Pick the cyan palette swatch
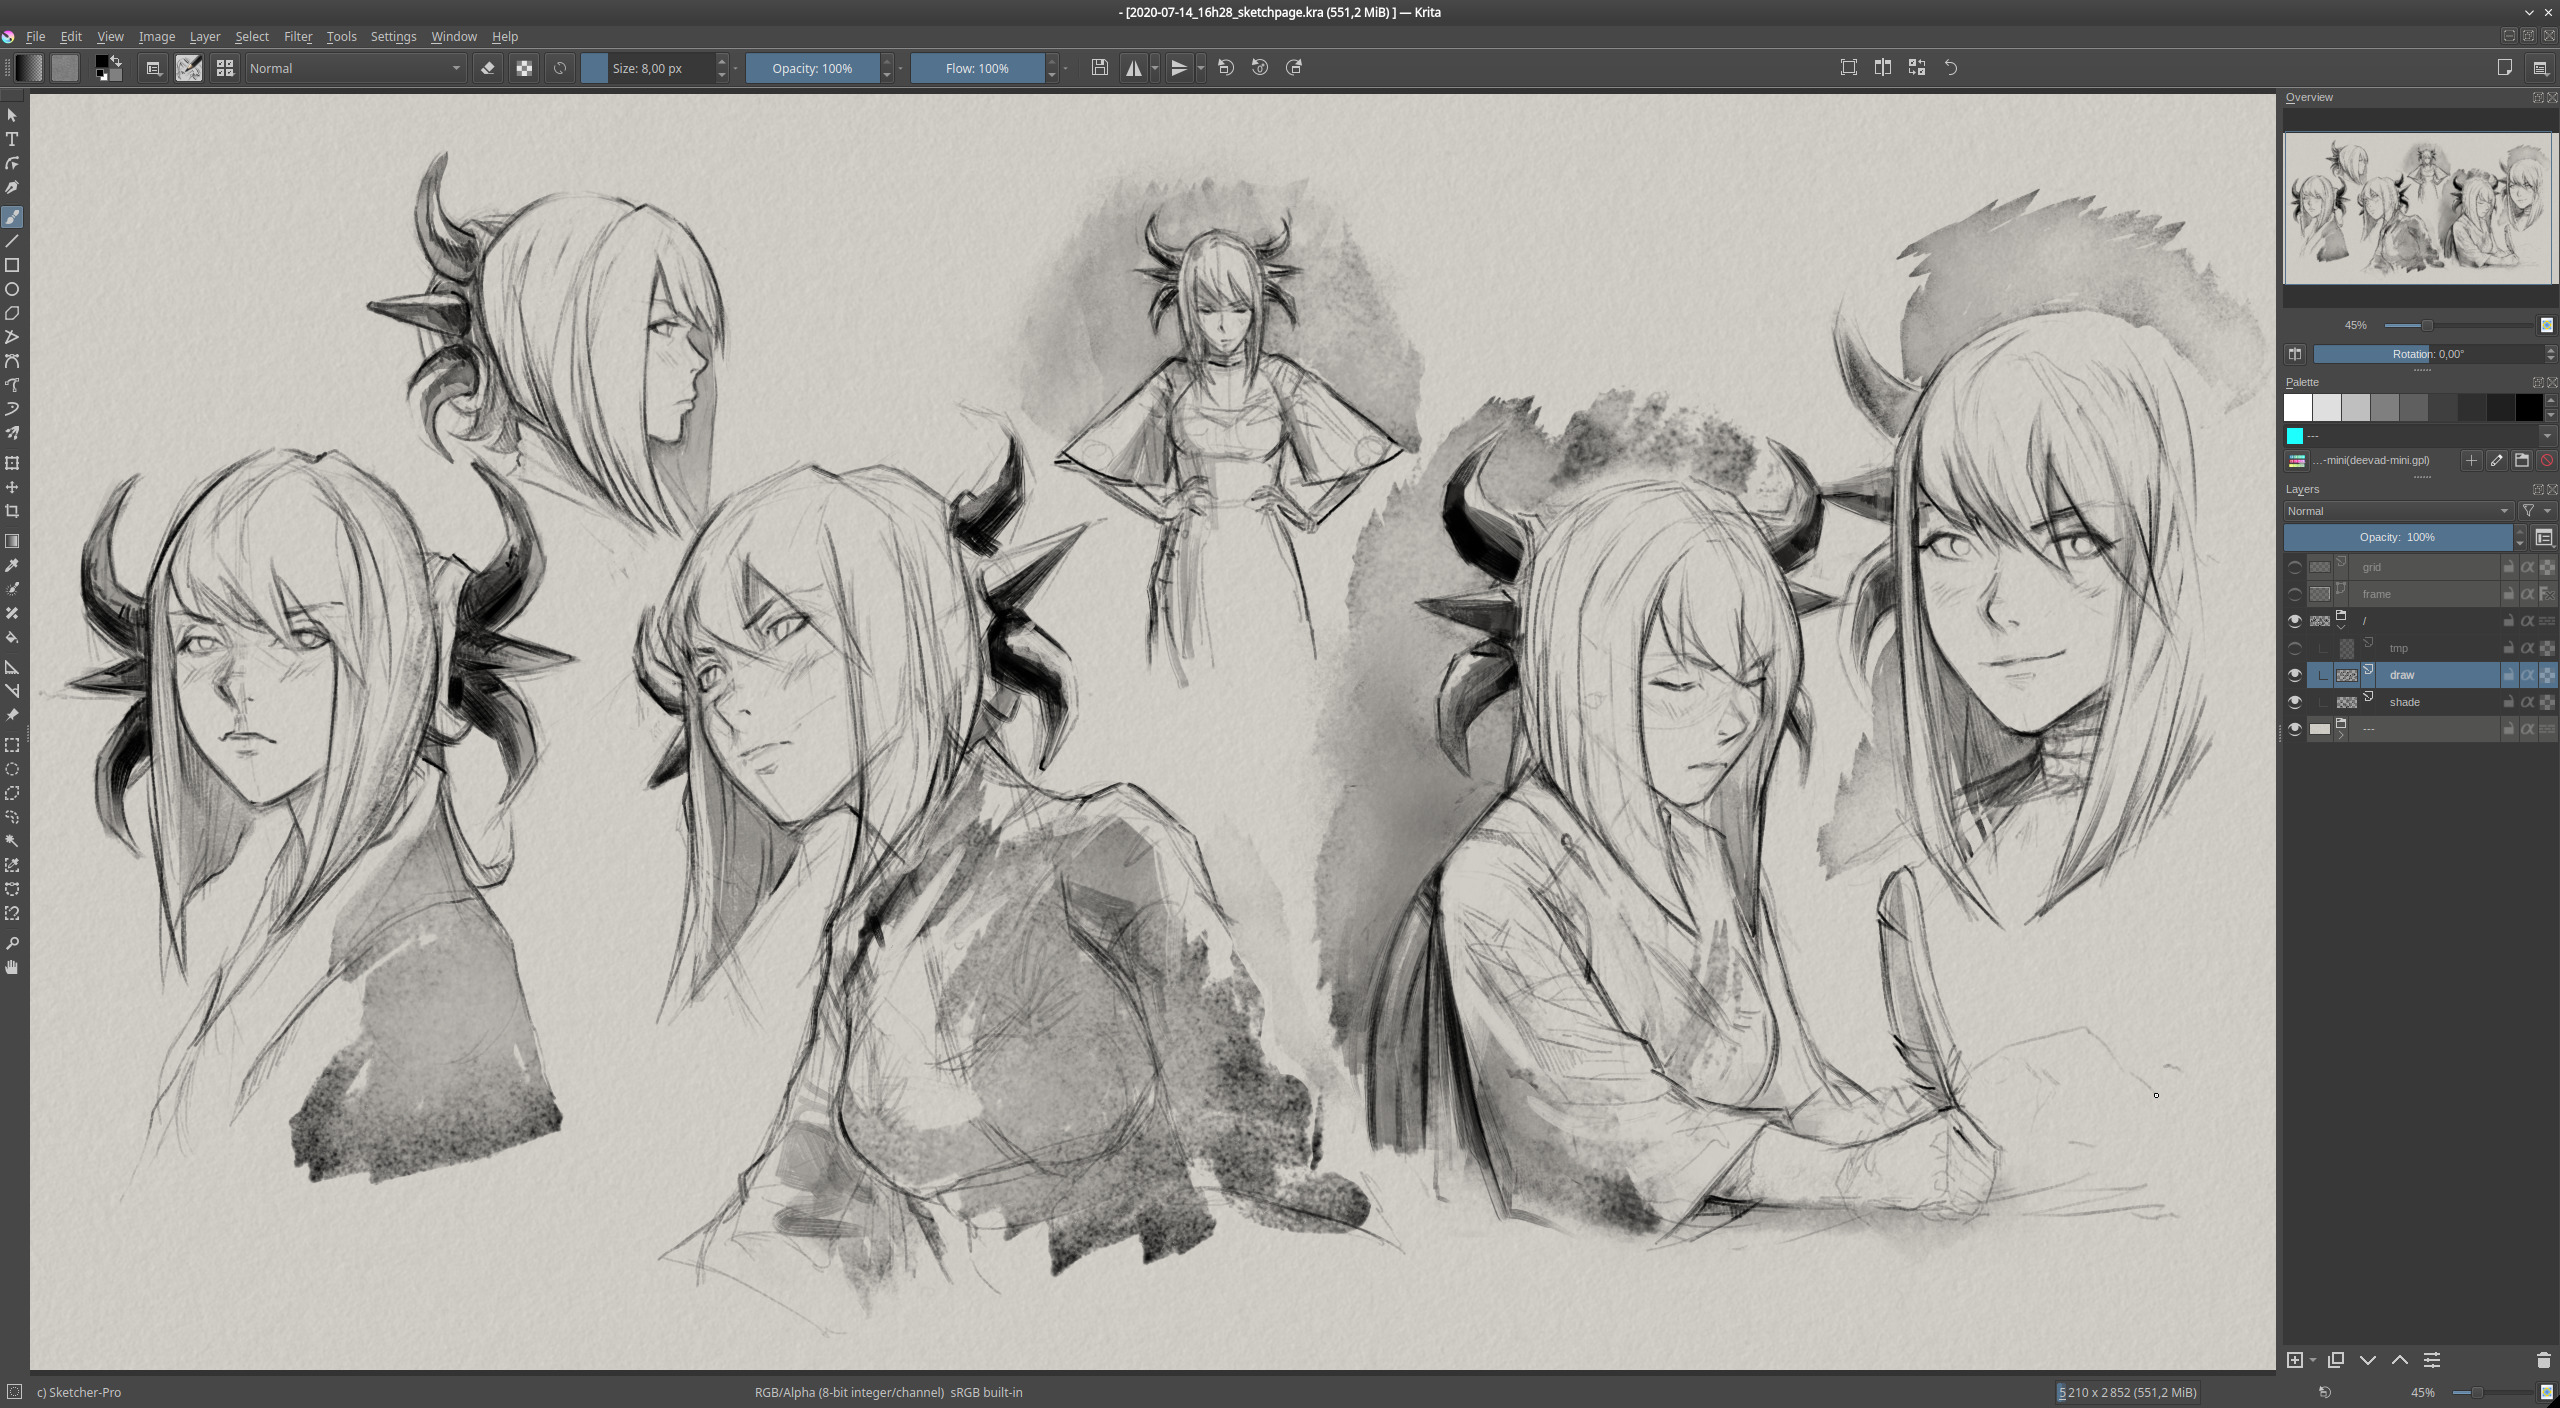 point(2295,435)
